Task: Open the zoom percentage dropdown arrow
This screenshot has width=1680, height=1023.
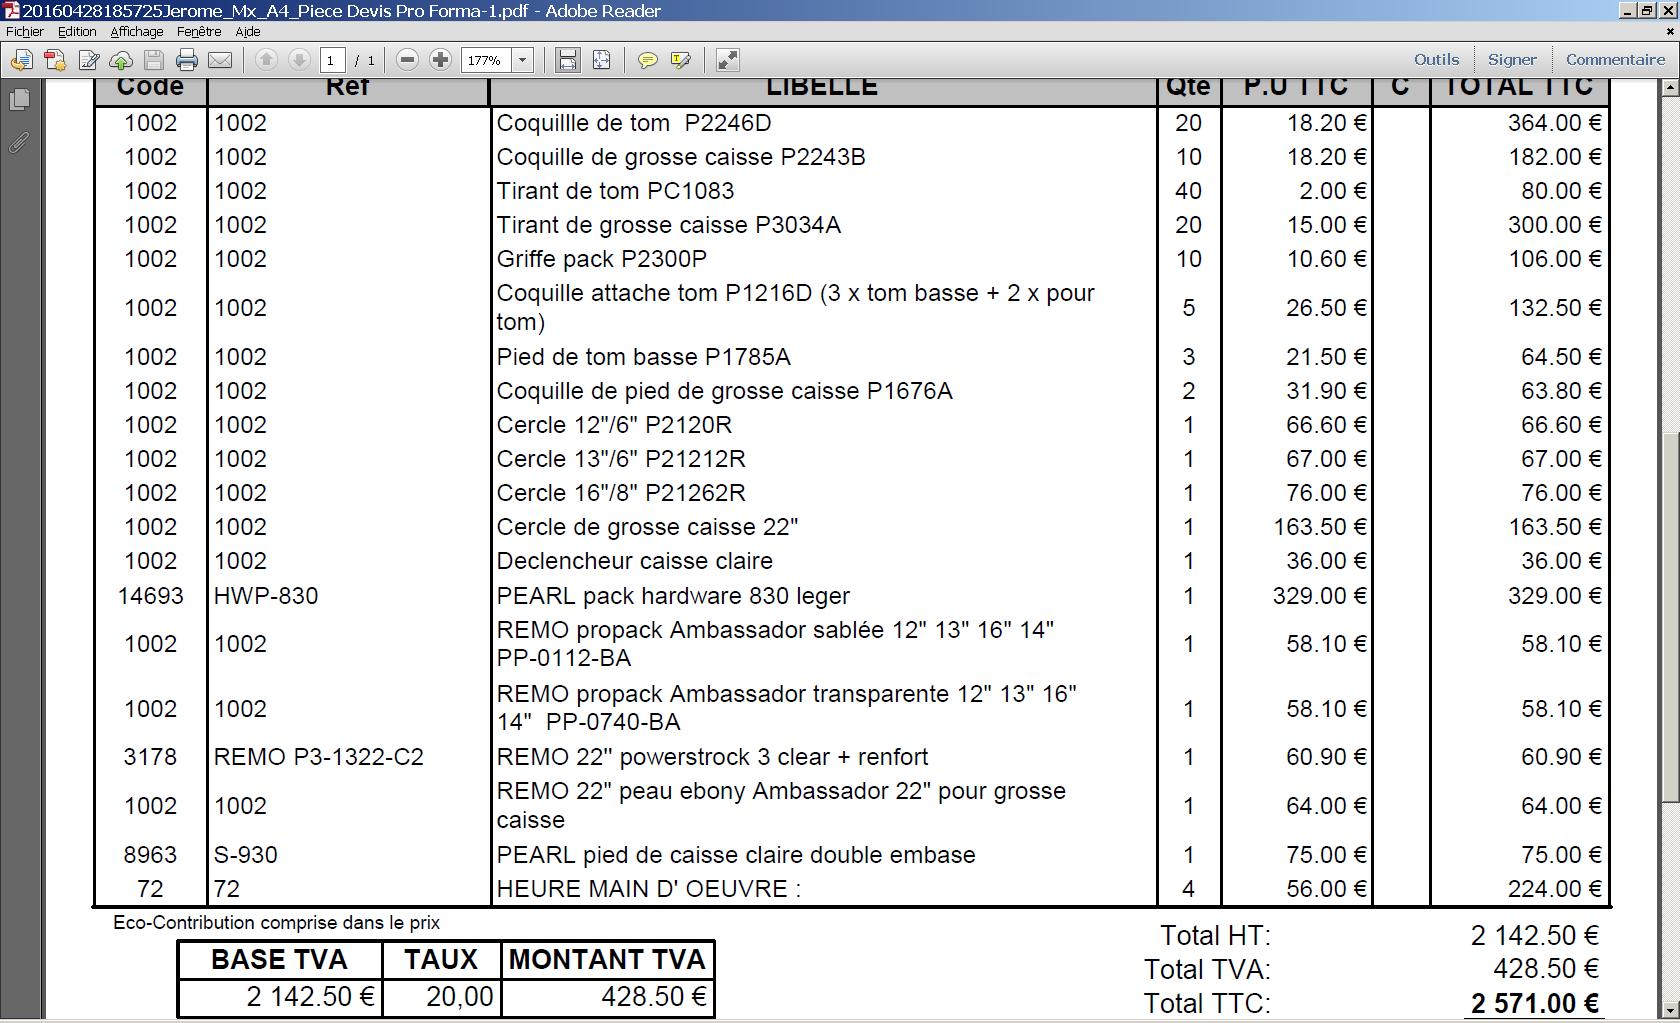Action: pyautogui.click(x=522, y=60)
